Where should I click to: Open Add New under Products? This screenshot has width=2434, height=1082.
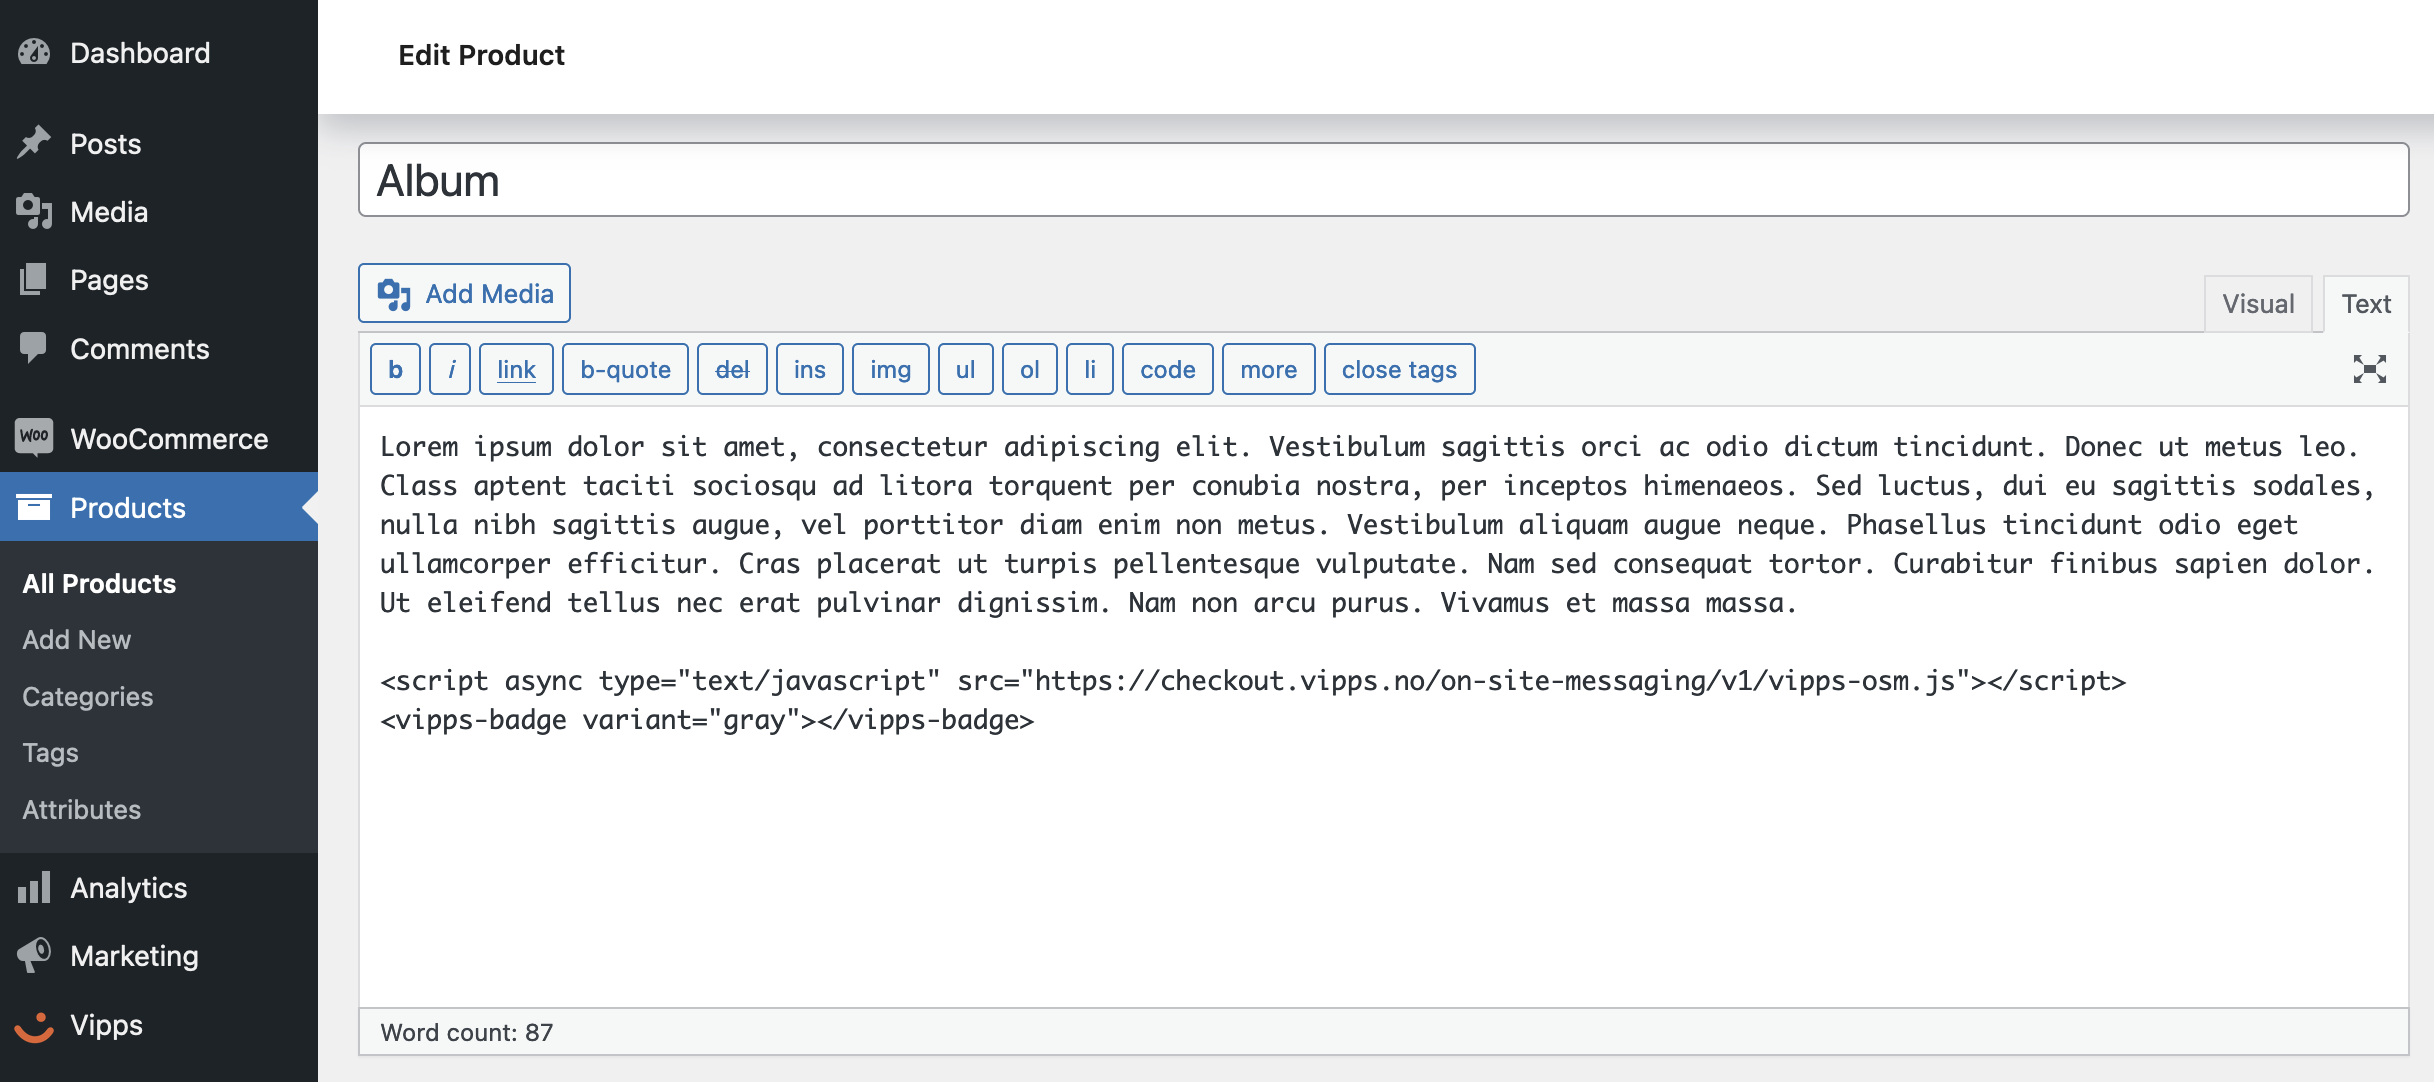click(75, 639)
